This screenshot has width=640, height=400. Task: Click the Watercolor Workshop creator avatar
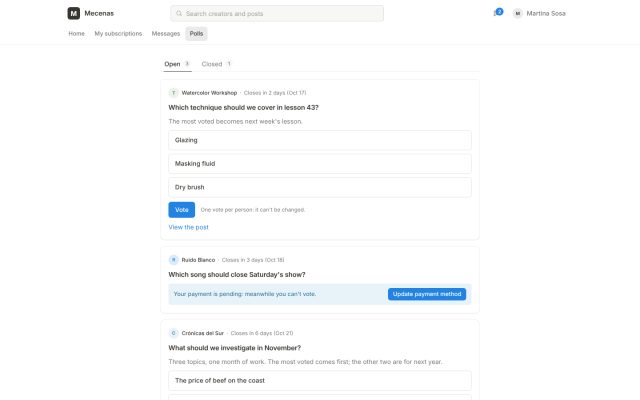coord(173,93)
